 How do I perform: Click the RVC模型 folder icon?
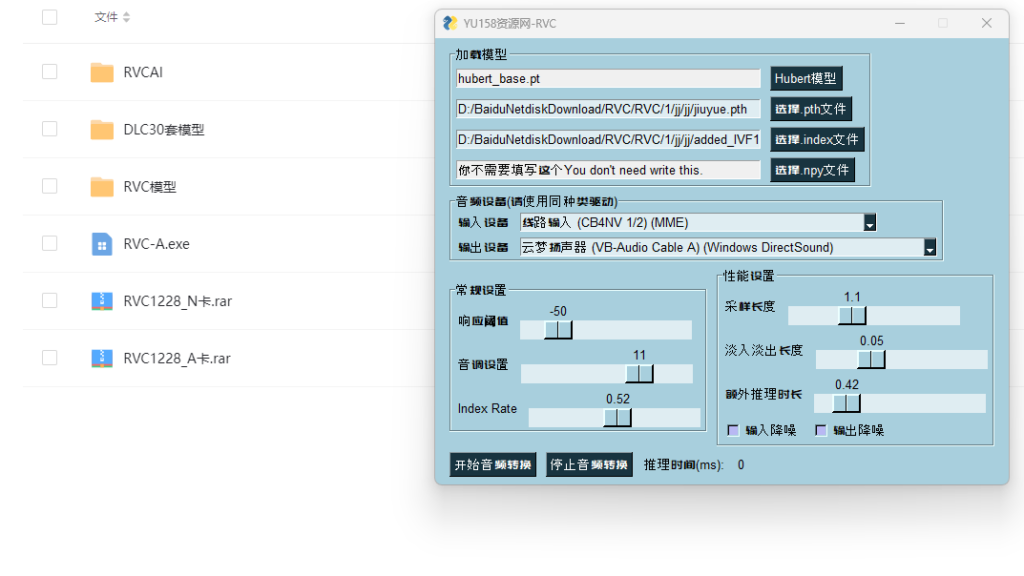pos(101,187)
